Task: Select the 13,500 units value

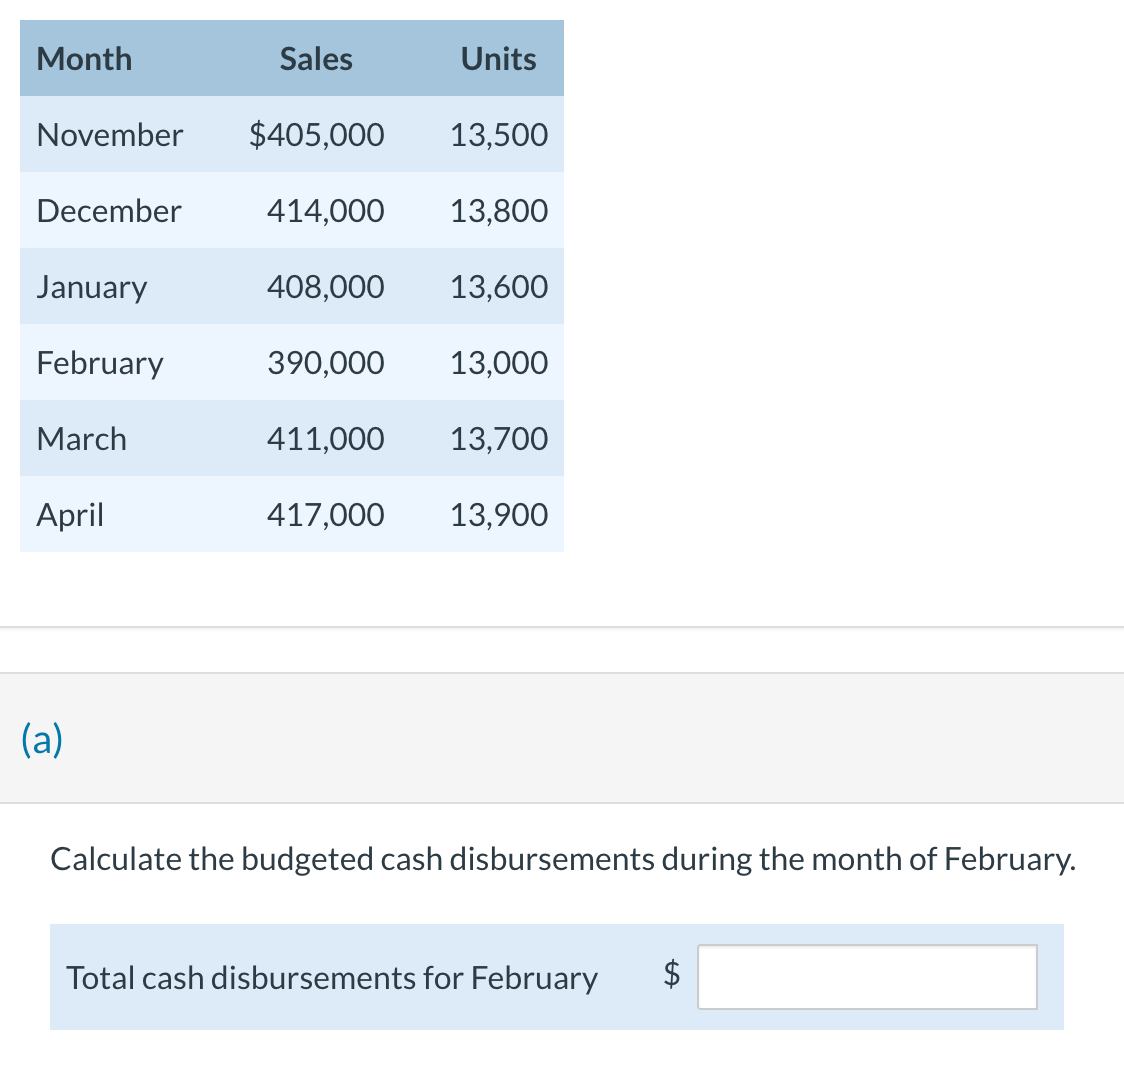Action: coord(499,135)
